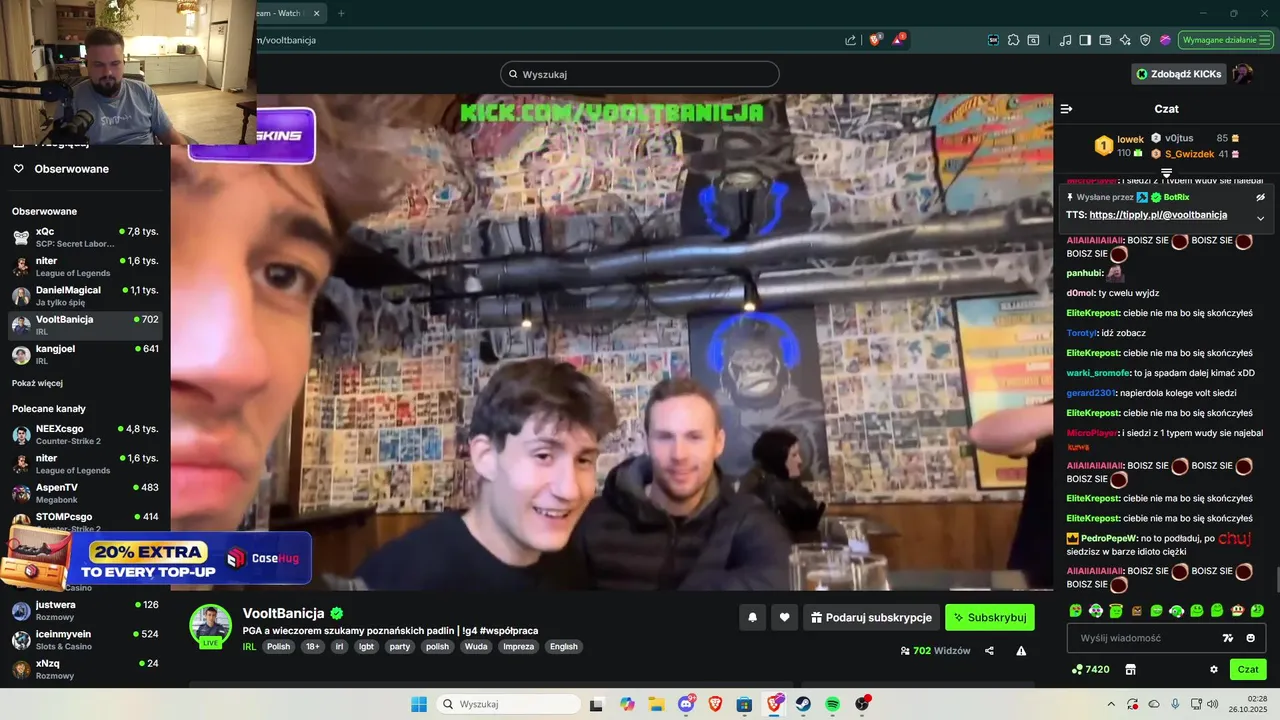This screenshot has height=720, width=1280.
Task: Open Discord from the taskbar
Action: point(686,704)
